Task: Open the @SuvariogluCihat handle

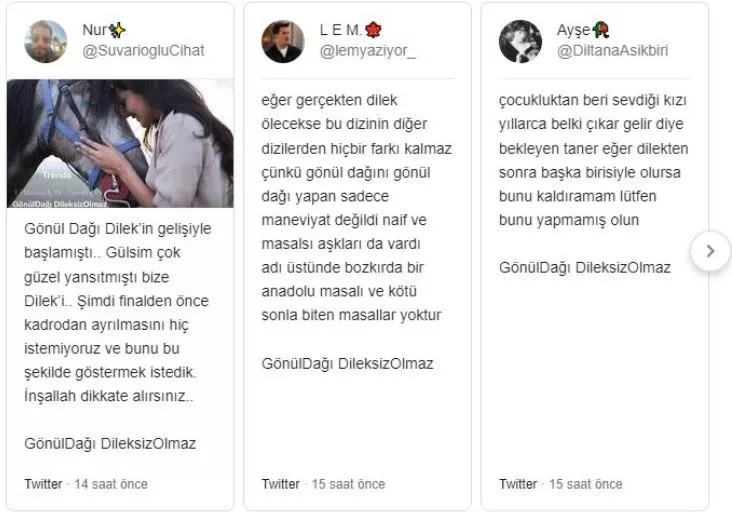Action: pos(143,50)
